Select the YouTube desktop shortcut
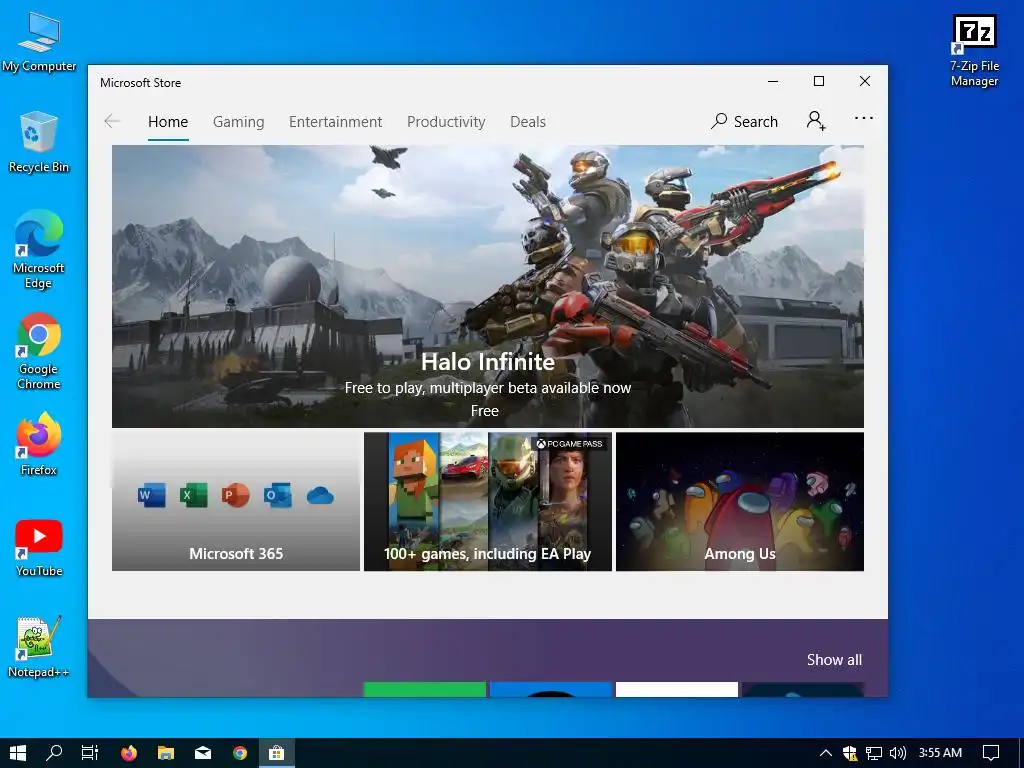This screenshot has width=1024, height=768. point(39,547)
